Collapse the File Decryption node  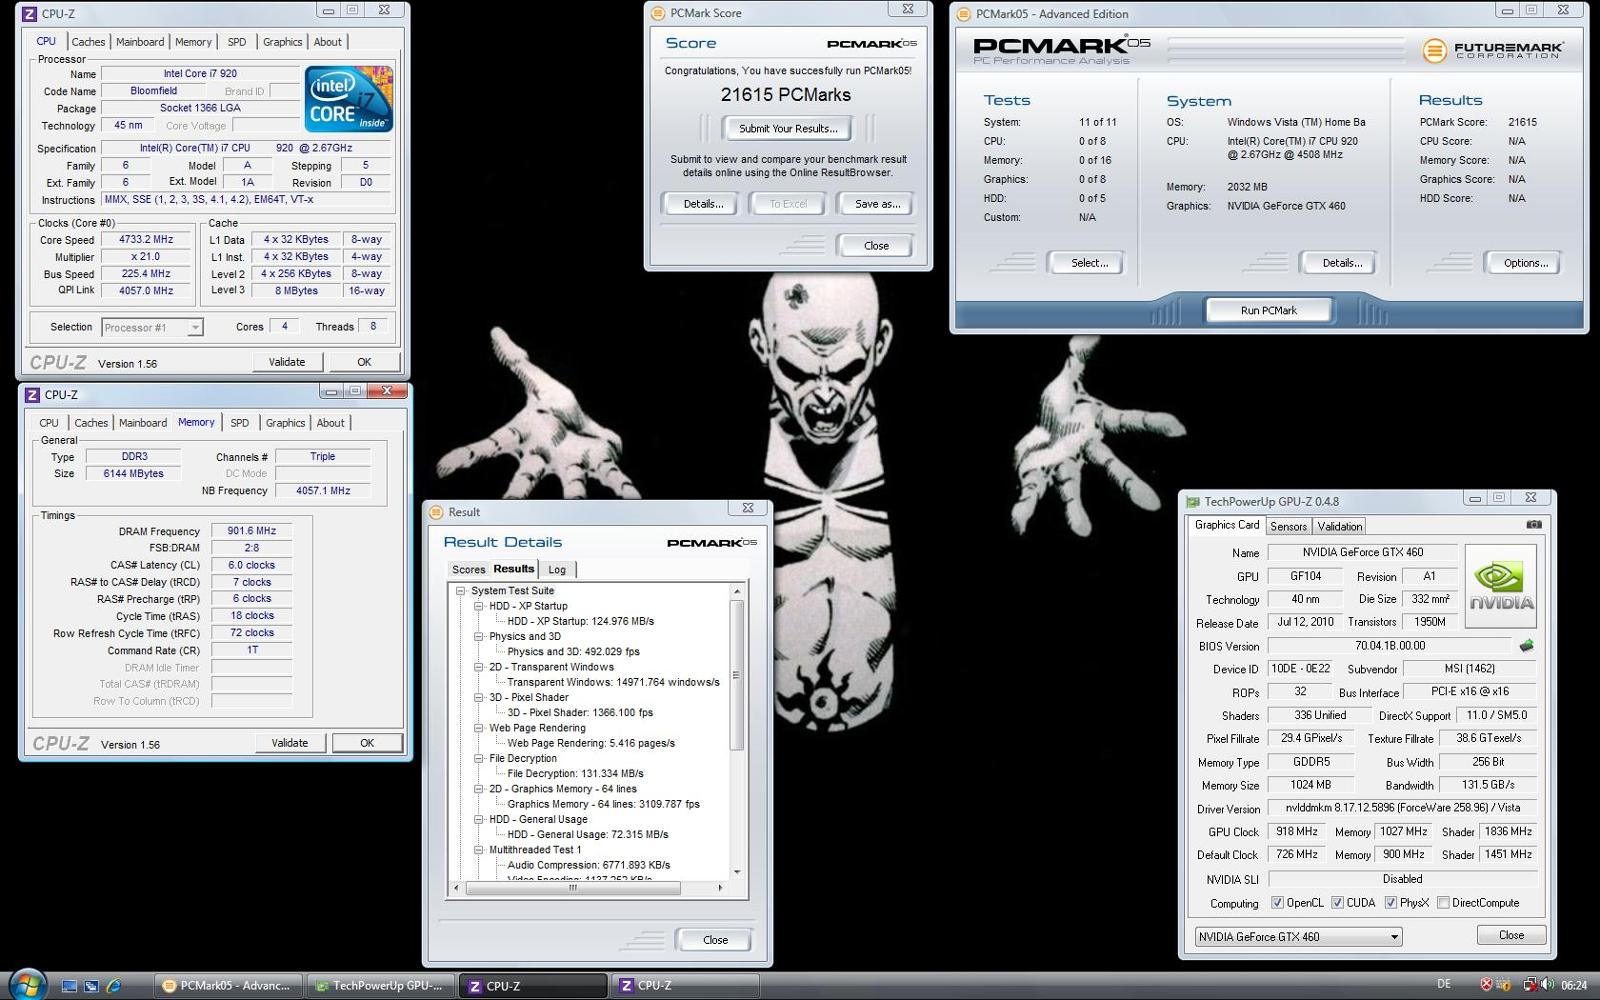479,758
